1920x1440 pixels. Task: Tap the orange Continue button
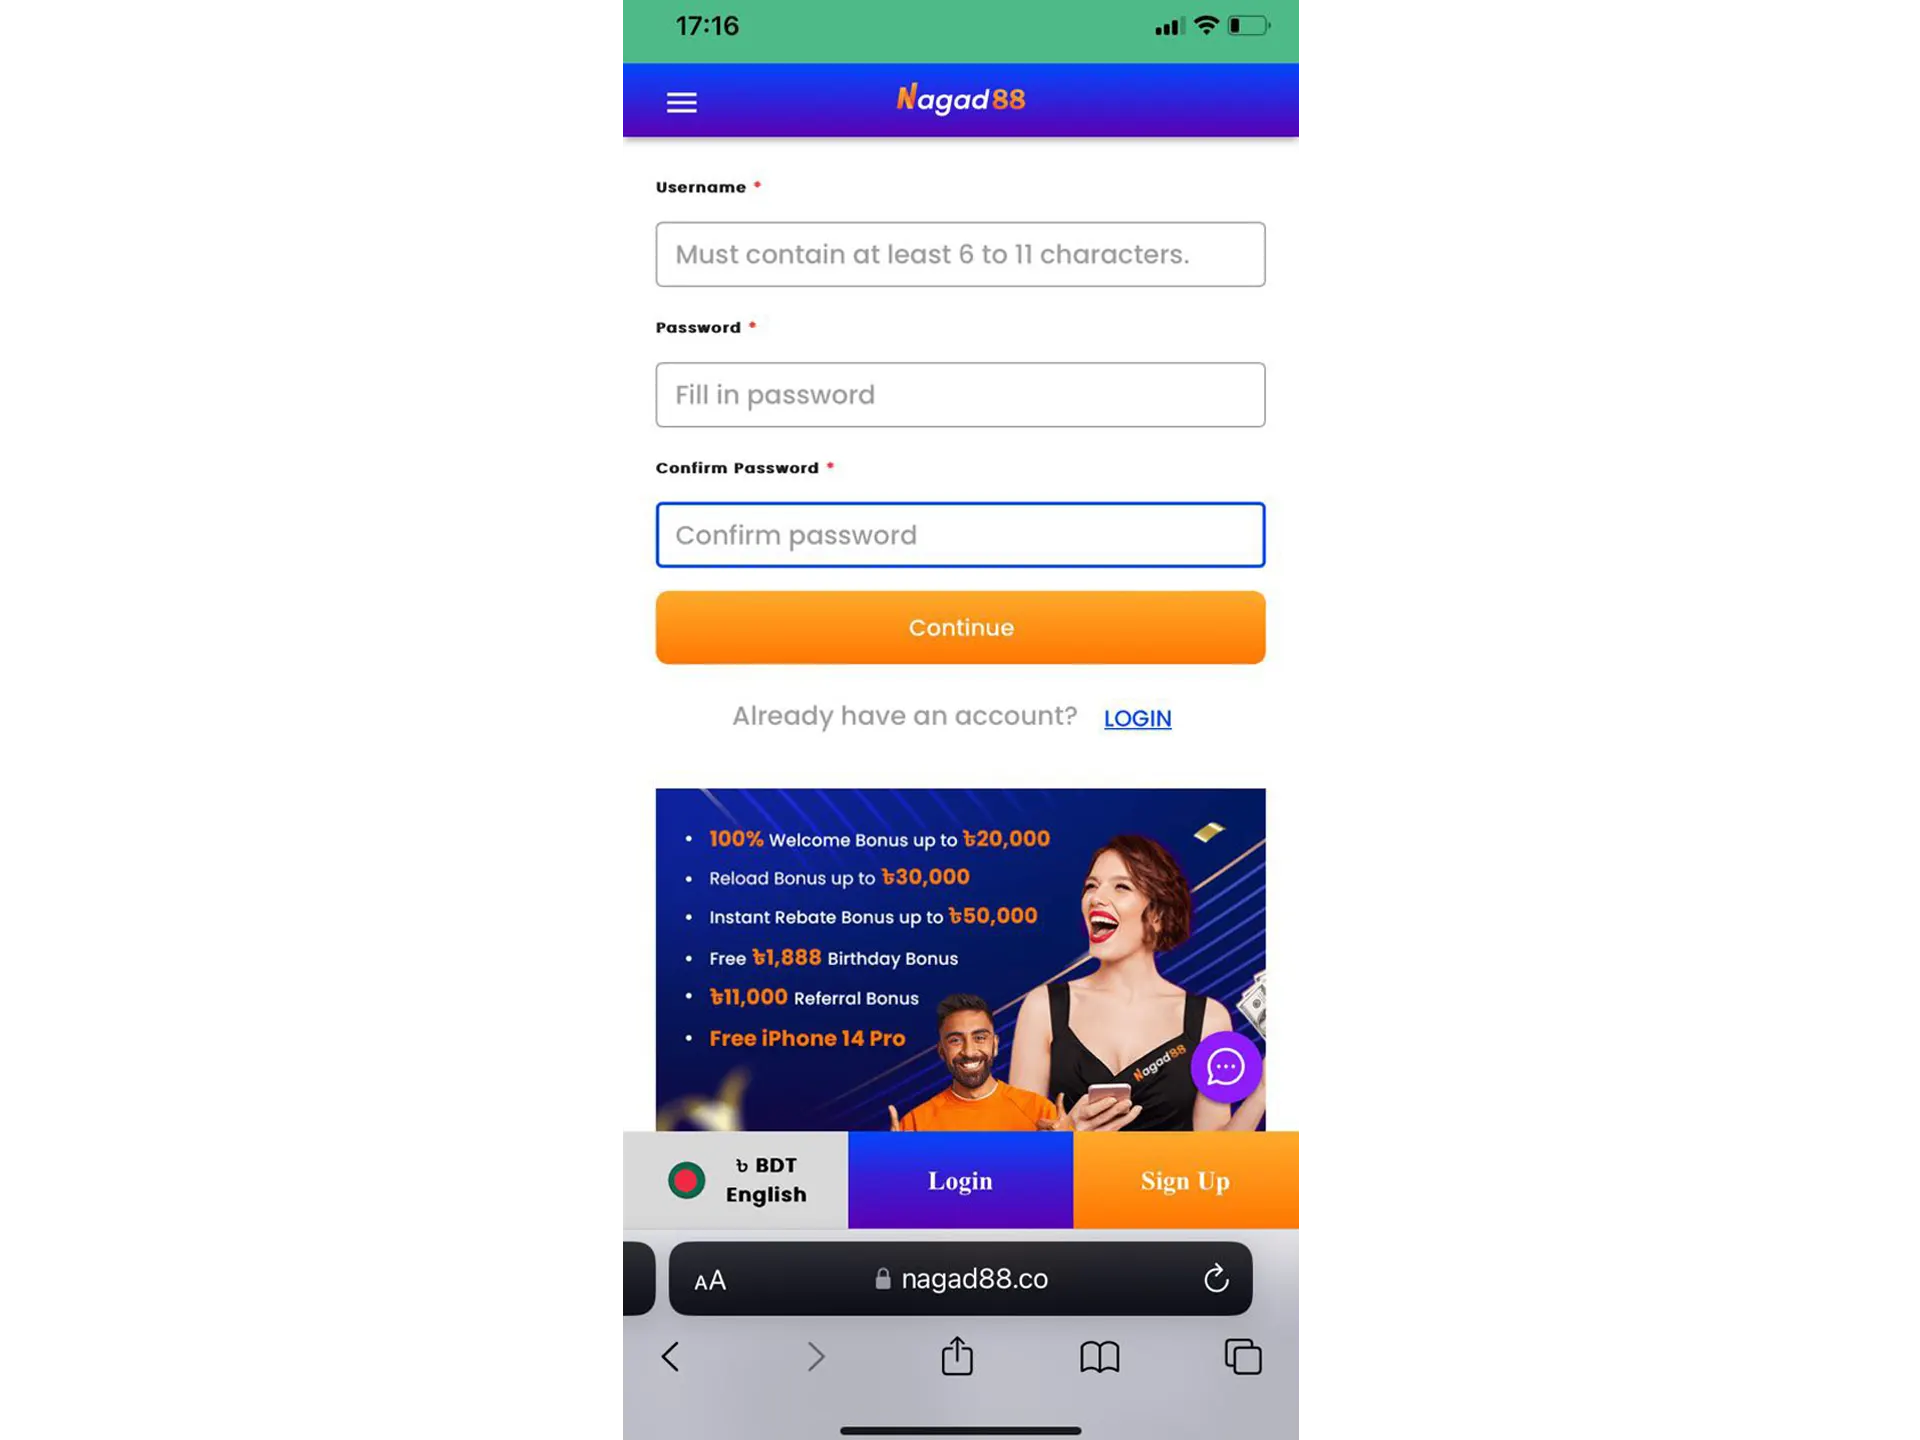click(960, 626)
